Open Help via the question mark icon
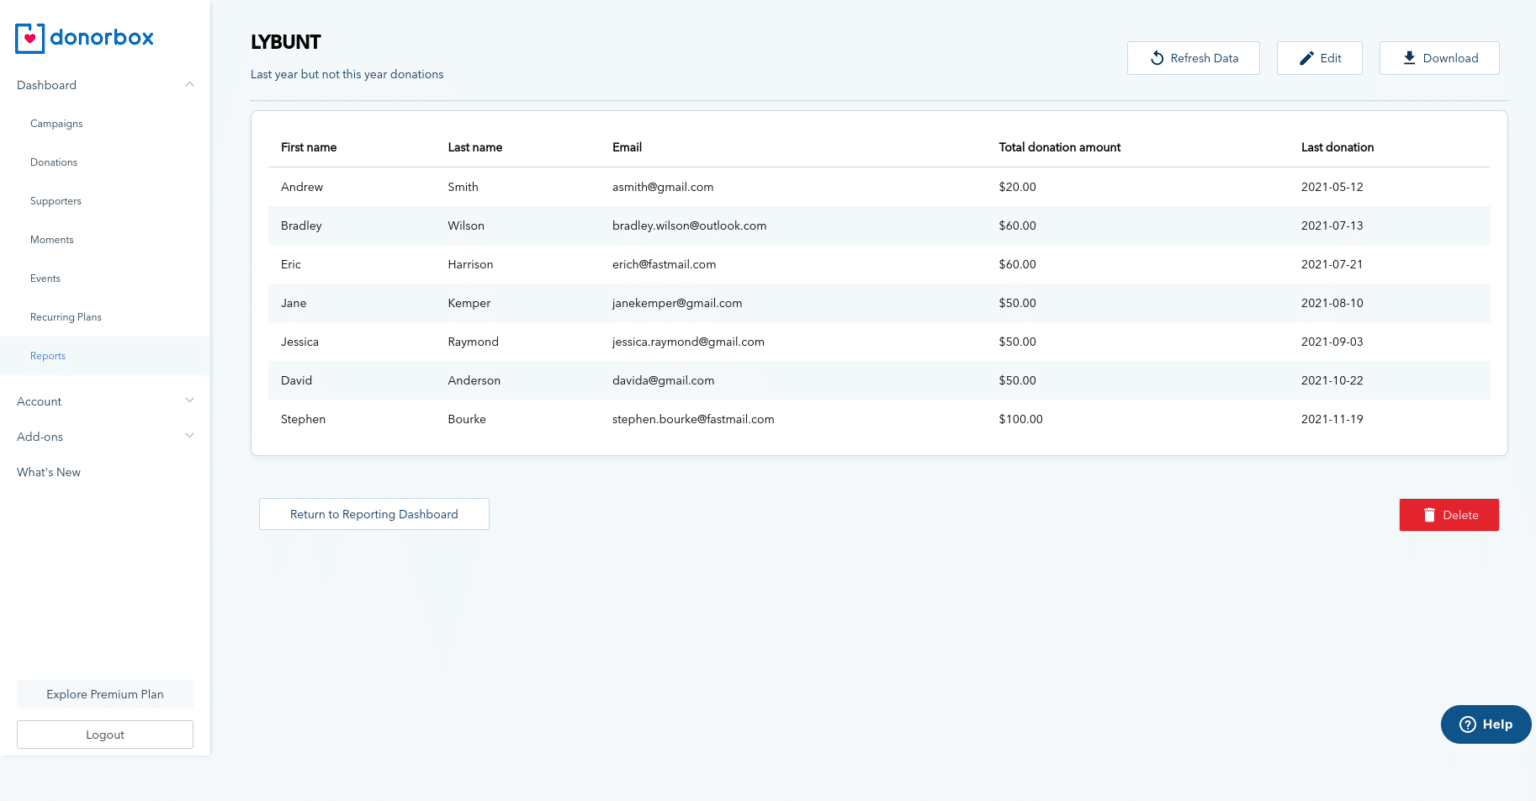 [1469, 724]
